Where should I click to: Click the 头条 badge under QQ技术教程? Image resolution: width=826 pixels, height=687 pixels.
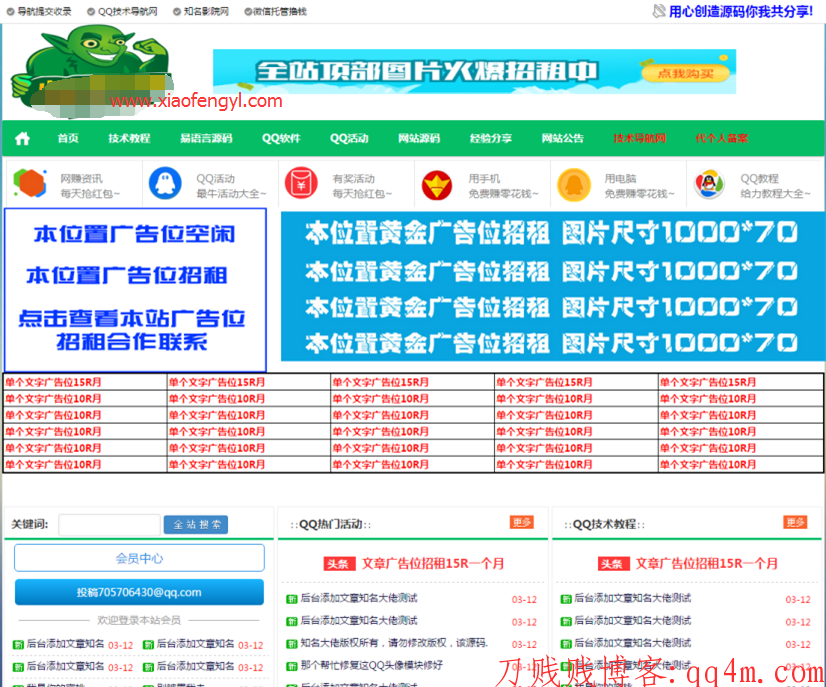pos(612,564)
